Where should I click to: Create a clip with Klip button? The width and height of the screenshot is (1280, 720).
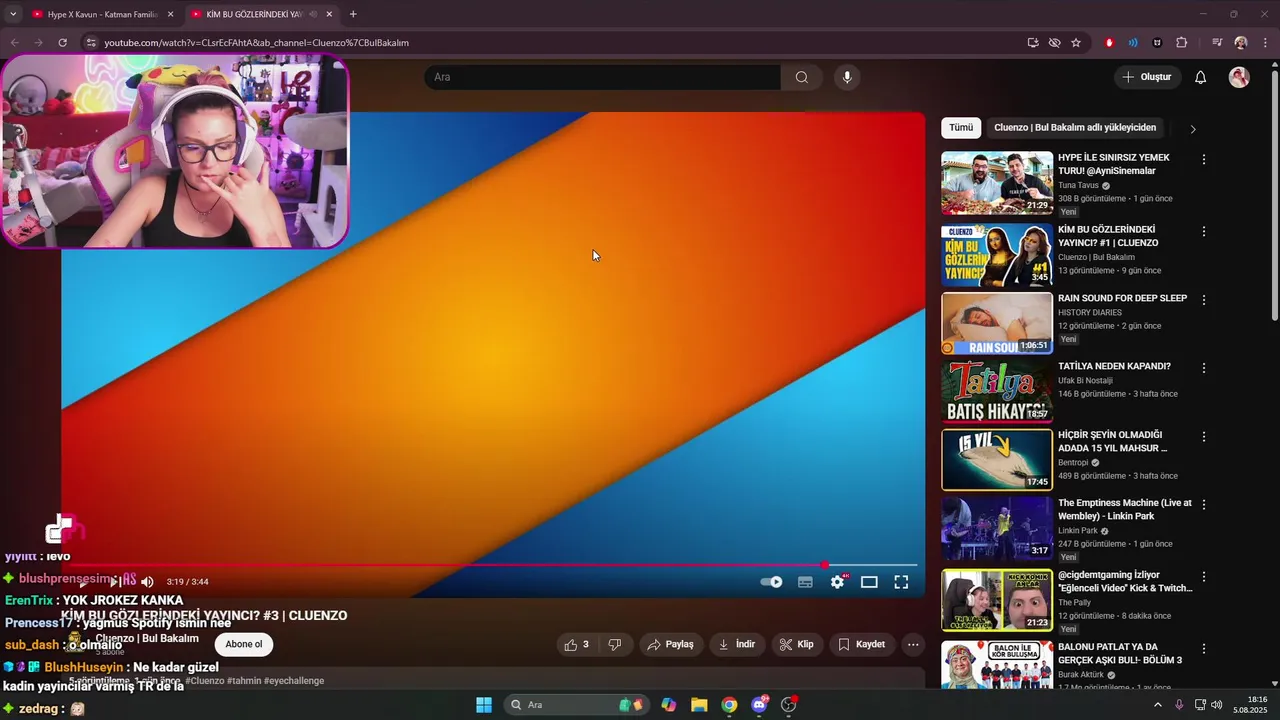[x=797, y=645]
